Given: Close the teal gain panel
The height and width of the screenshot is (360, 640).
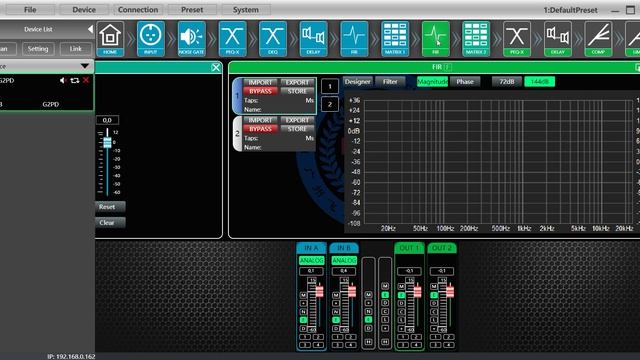Looking at the screenshot, I should [x=216, y=67].
